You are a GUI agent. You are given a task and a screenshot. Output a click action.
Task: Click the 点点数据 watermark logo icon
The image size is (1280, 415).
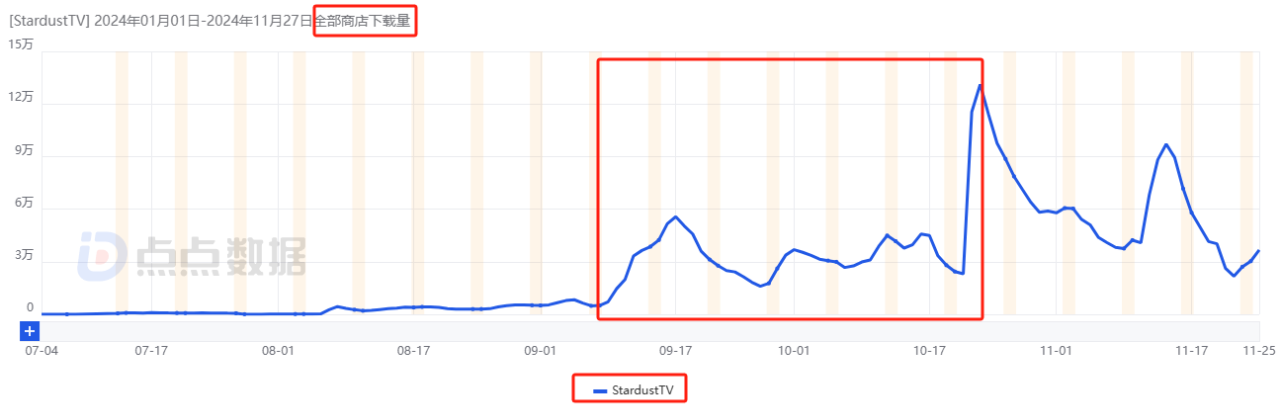pos(104,256)
